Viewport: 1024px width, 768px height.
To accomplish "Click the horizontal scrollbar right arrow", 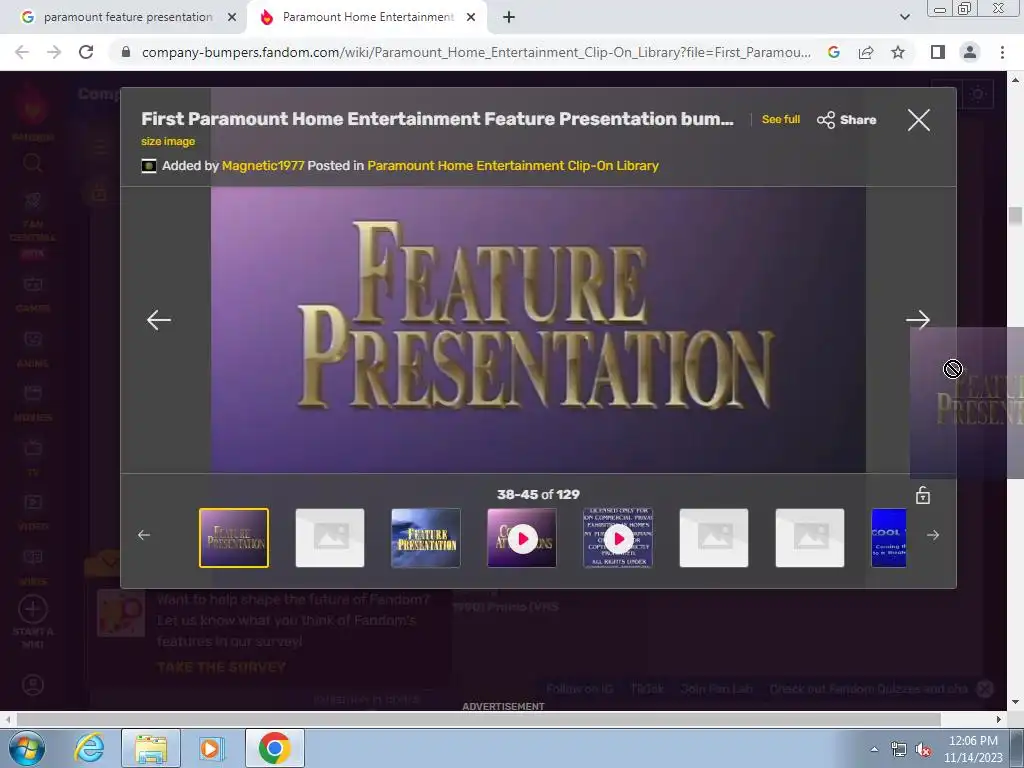I will (x=999, y=719).
